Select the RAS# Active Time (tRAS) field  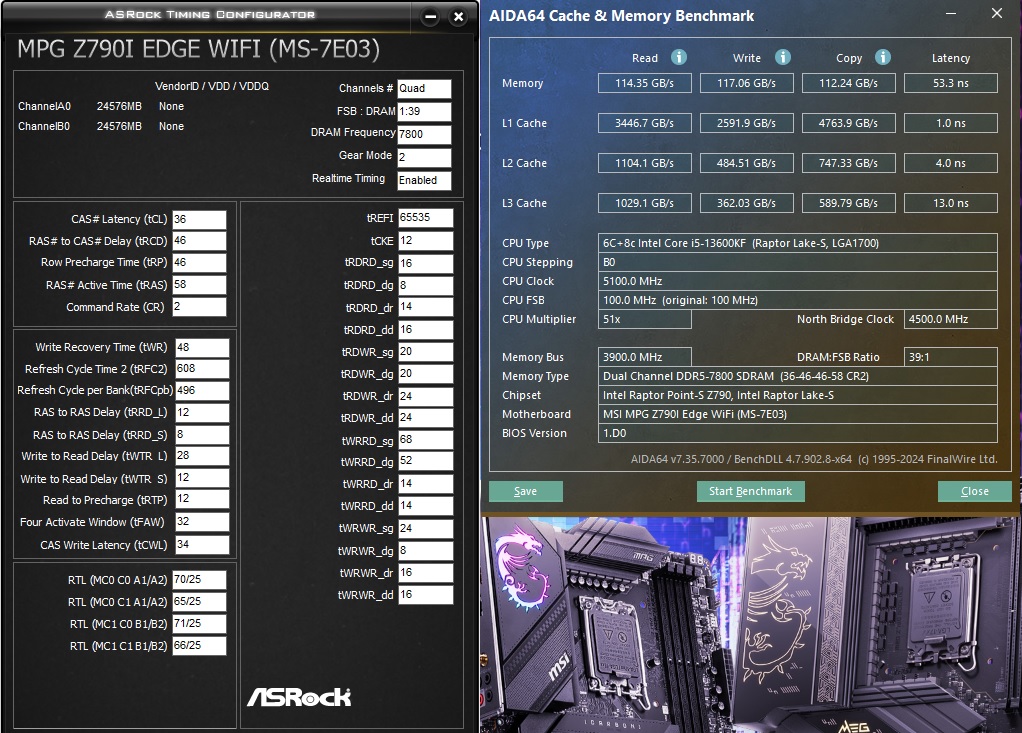[x=199, y=285]
